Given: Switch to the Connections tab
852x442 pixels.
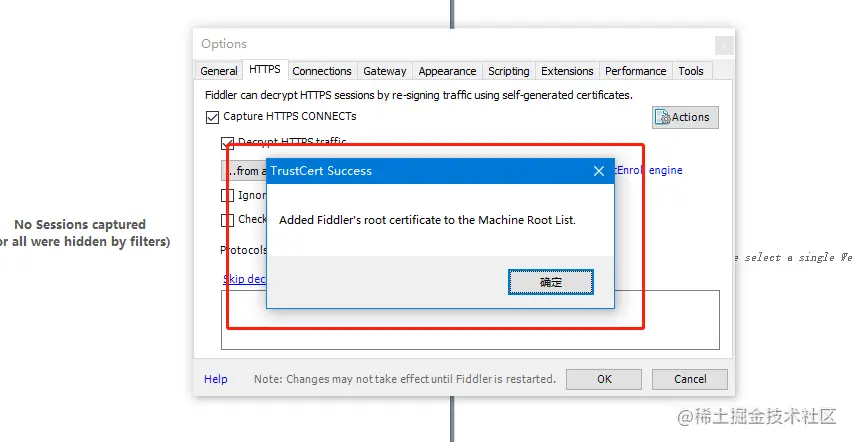Looking at the screenshot, I should [x=322, y=71].
